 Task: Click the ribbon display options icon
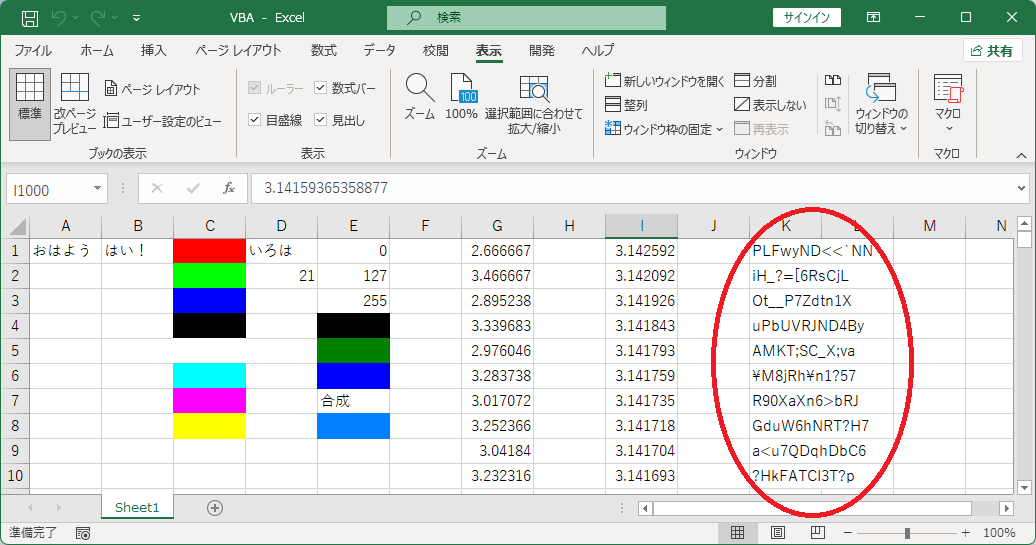click(873, 18)
